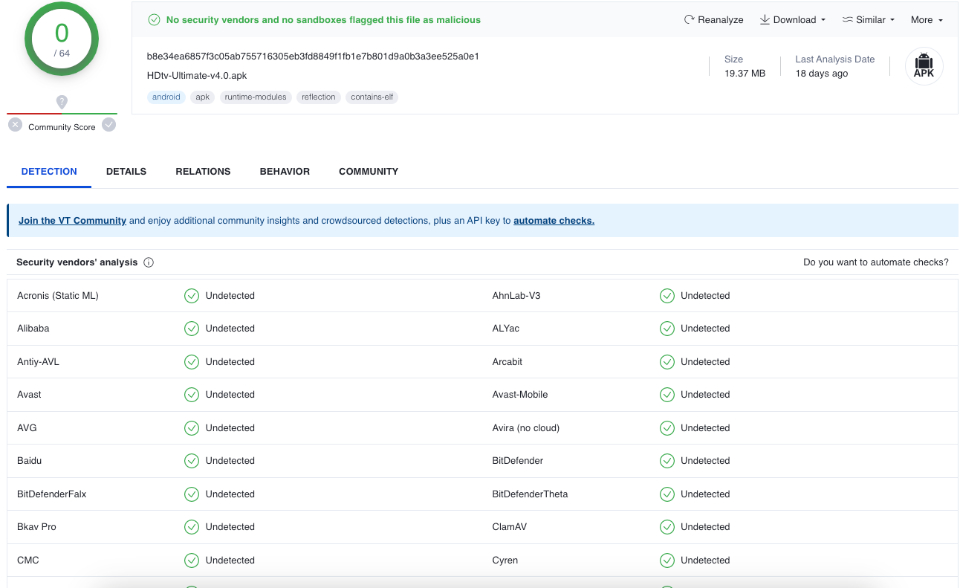Click the automate checks link
Image resolution: width=960 pixels, height=588 pixels.
click(x=554, y=220)
